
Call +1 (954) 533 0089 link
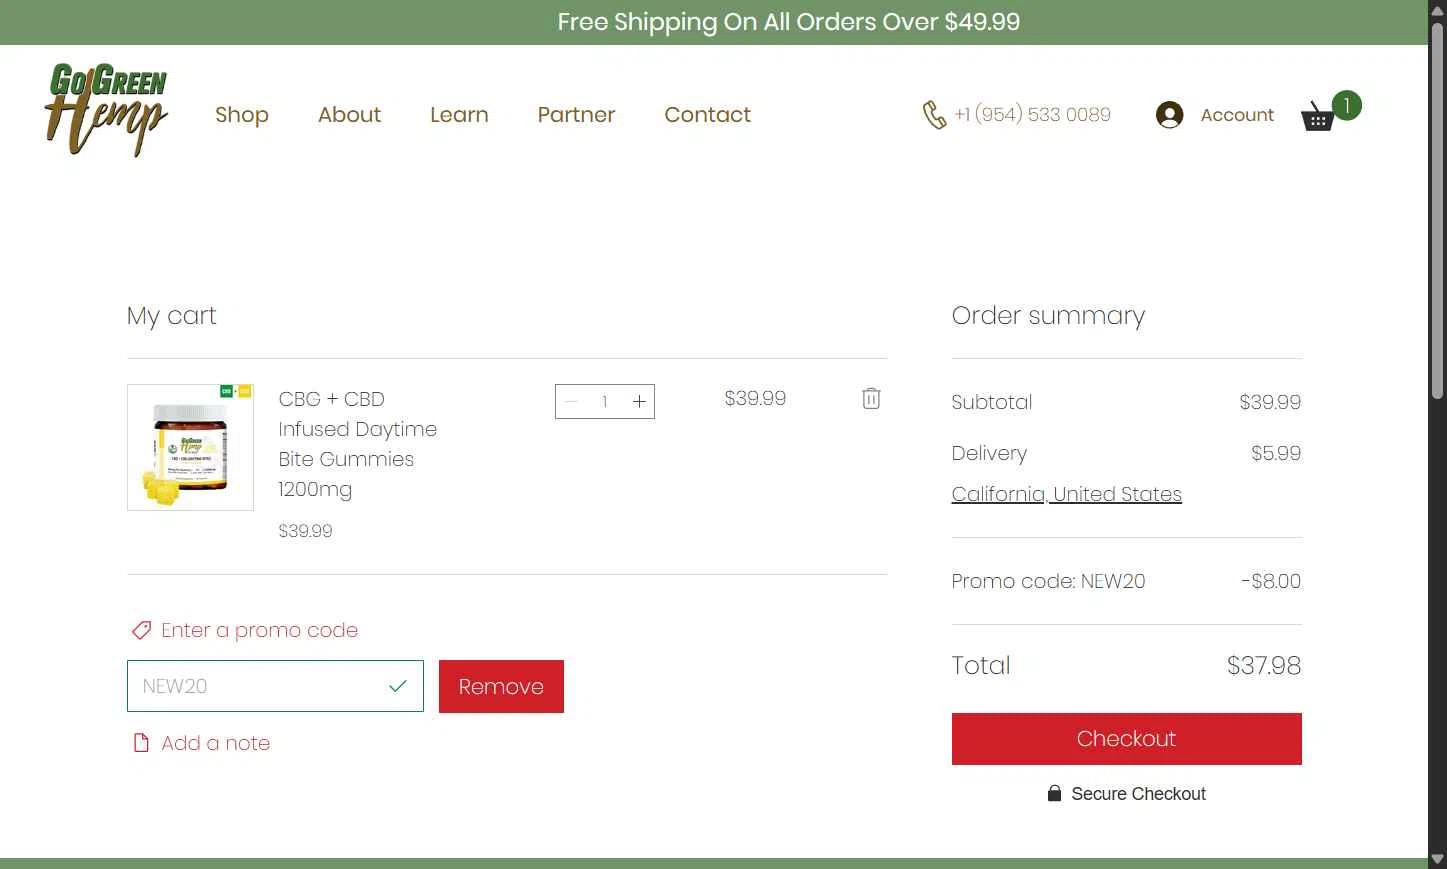1032,115
